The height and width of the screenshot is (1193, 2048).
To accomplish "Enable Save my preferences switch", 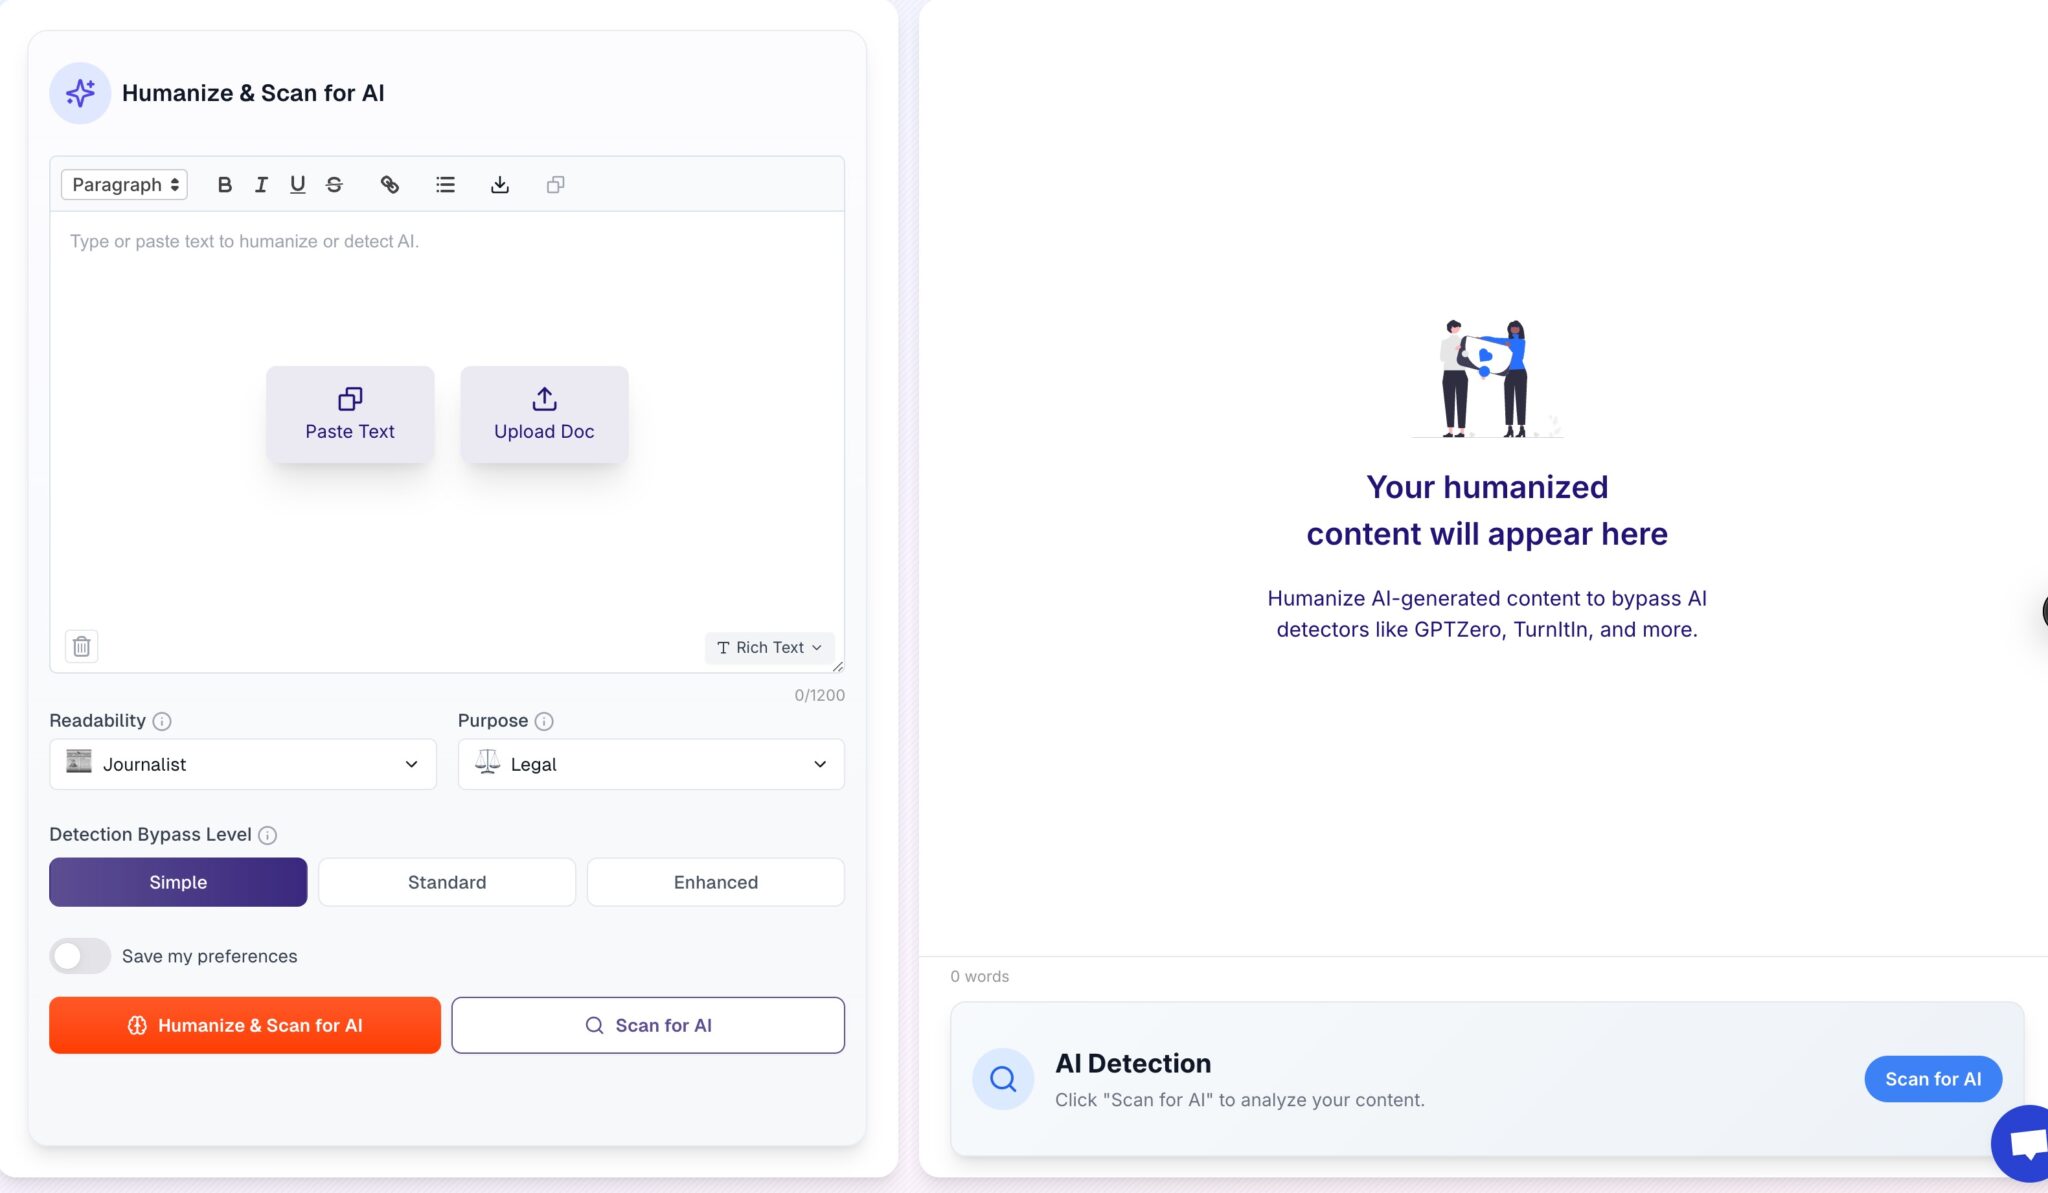I will coord(80,956).
